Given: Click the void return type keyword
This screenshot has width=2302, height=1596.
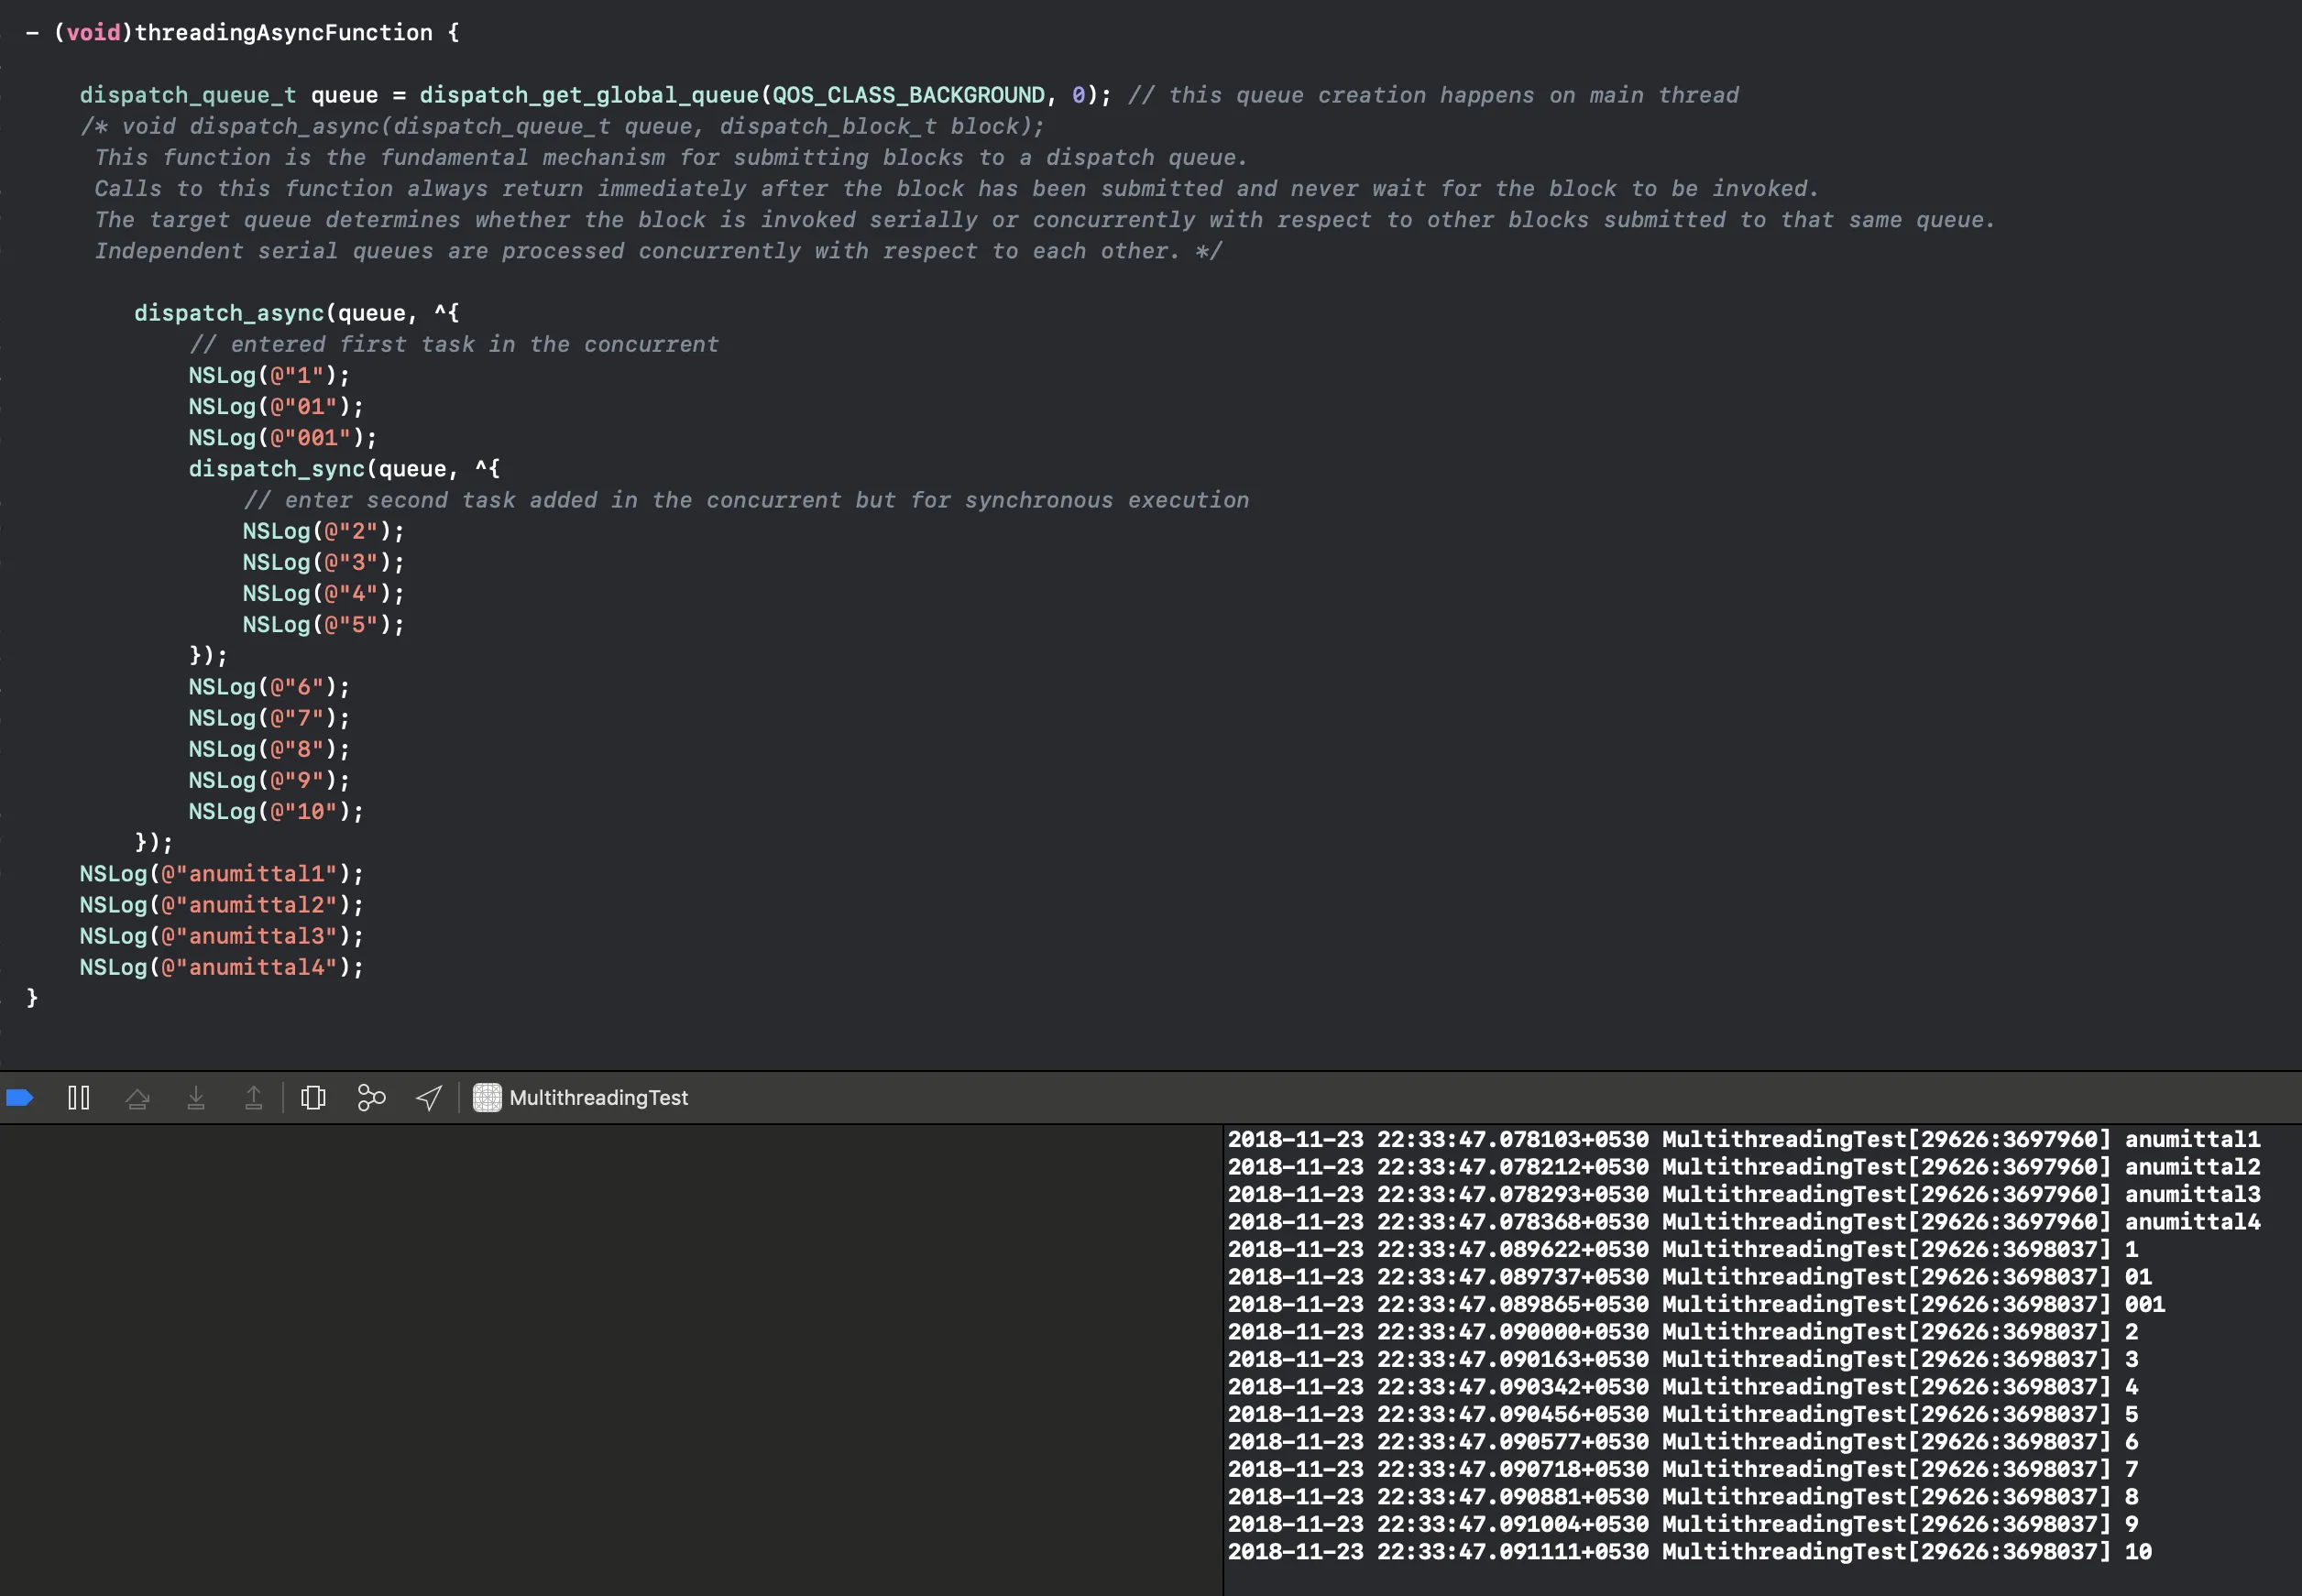Looking at the screenshot, I should (x=94, y=32).
